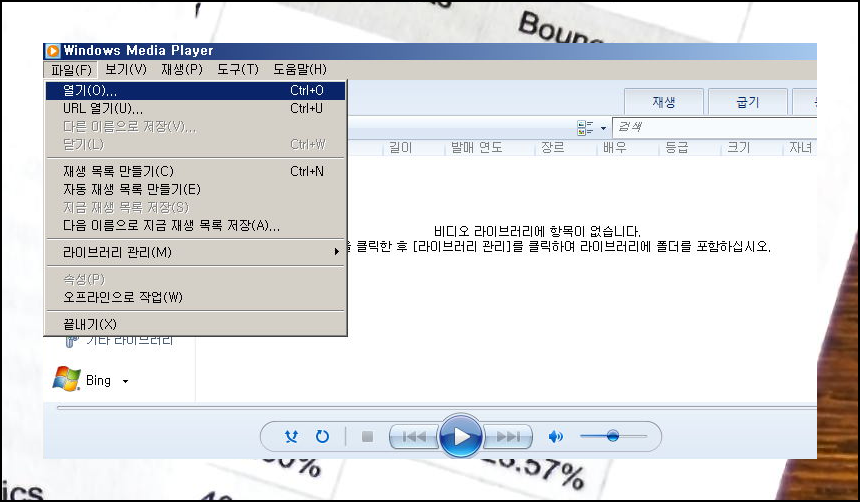Toggle repeat mode in playback controls

(322, 436)
